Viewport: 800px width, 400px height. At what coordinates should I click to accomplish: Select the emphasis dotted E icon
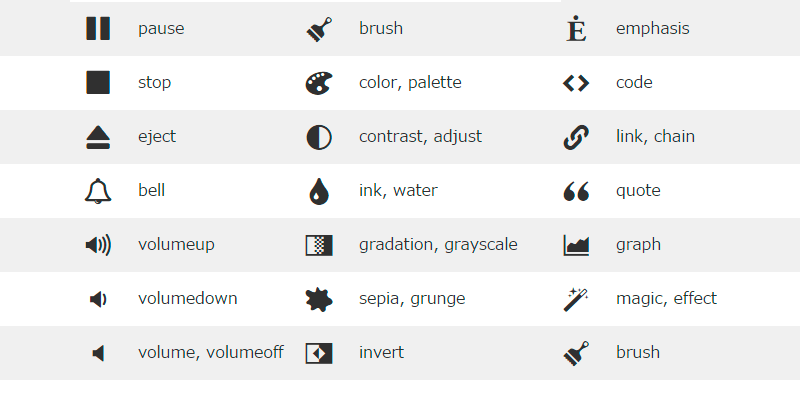coord(575,29)
